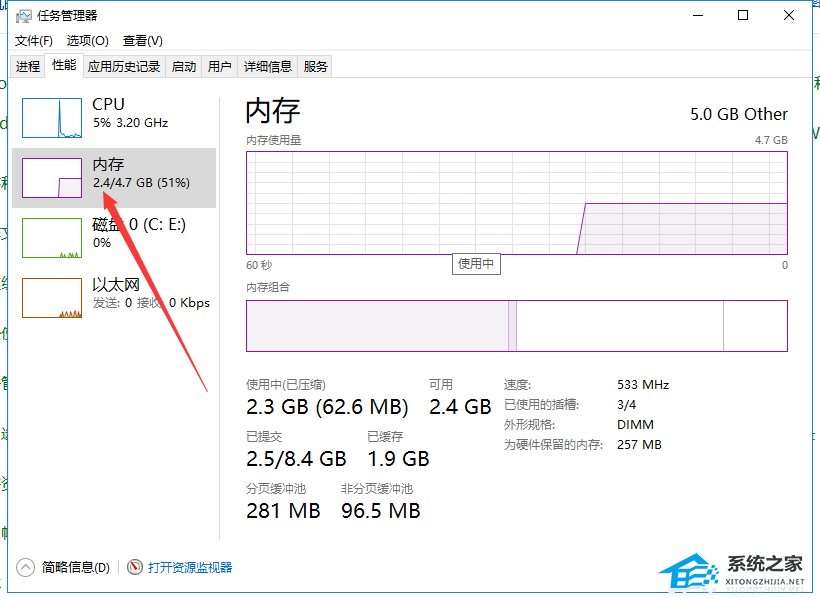Click the 内存组合 composition bar

point(516,326)
